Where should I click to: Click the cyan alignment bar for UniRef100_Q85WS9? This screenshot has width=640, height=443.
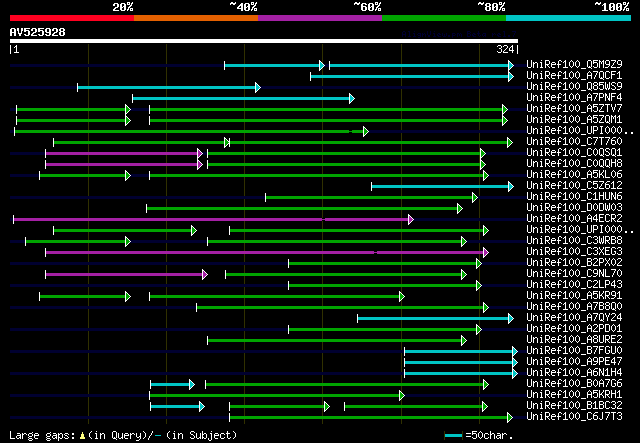(169, 87)
